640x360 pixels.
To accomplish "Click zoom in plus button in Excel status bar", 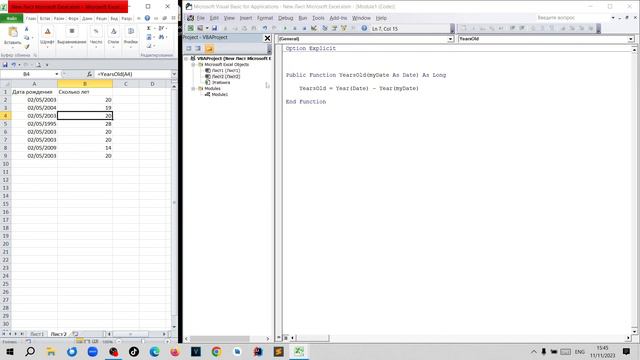I will point(167,341).
